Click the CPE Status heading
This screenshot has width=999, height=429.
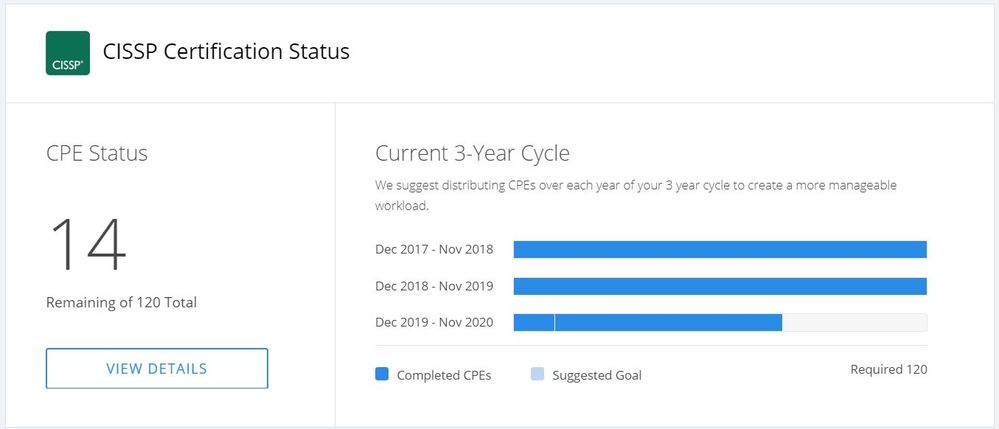click(x=97, y=153)
